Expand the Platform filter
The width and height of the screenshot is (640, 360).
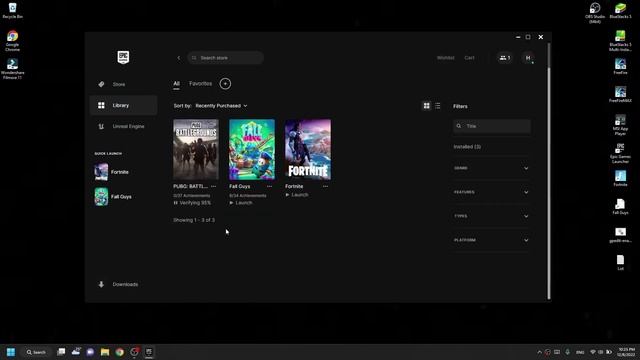click(x=491, y=240)
